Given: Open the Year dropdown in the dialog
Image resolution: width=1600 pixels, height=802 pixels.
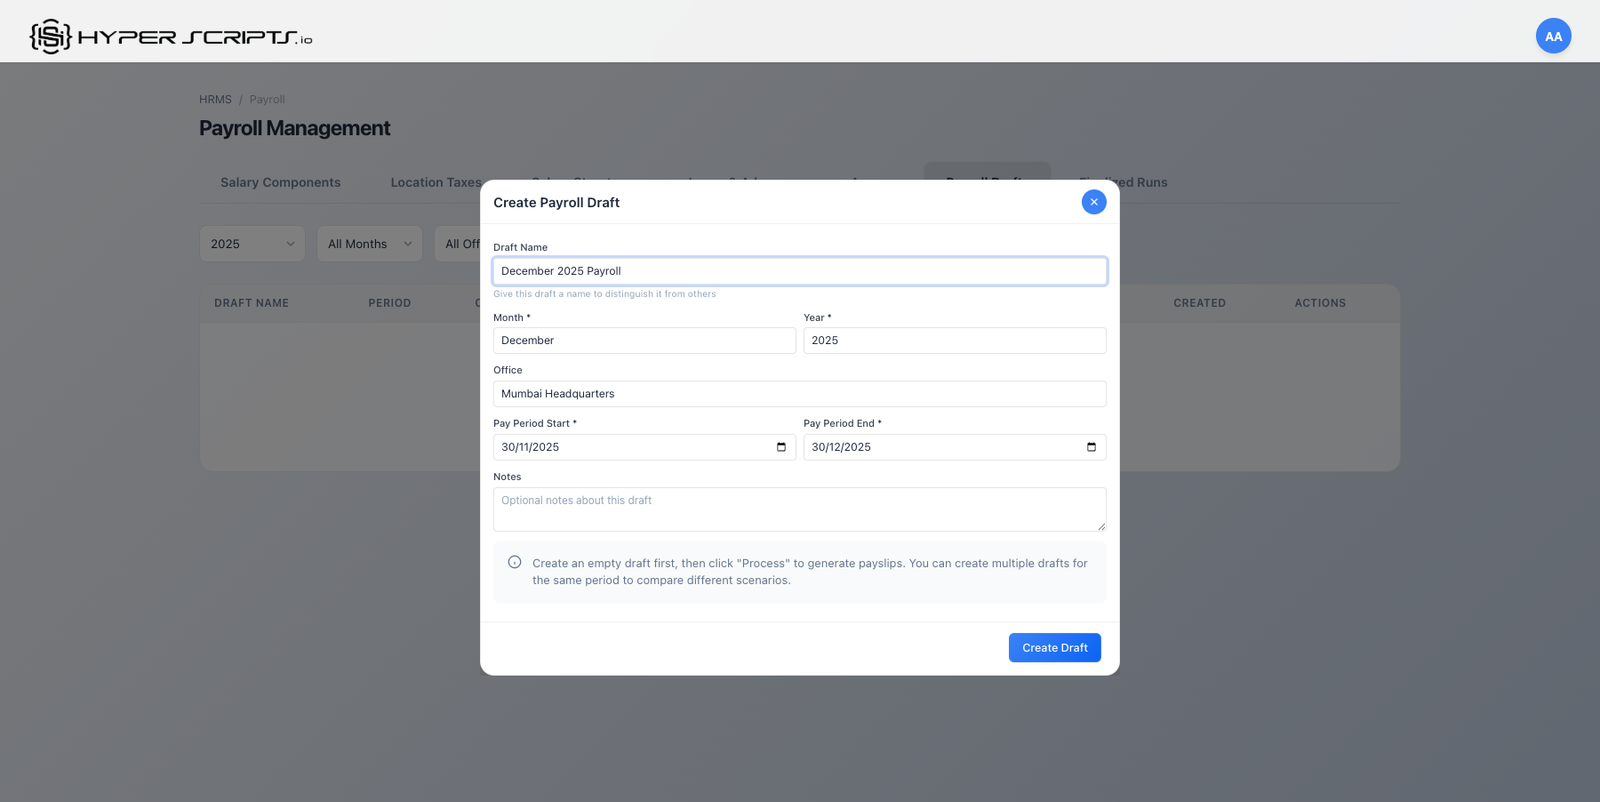Looking at the screenshot, I should point(954,341).
